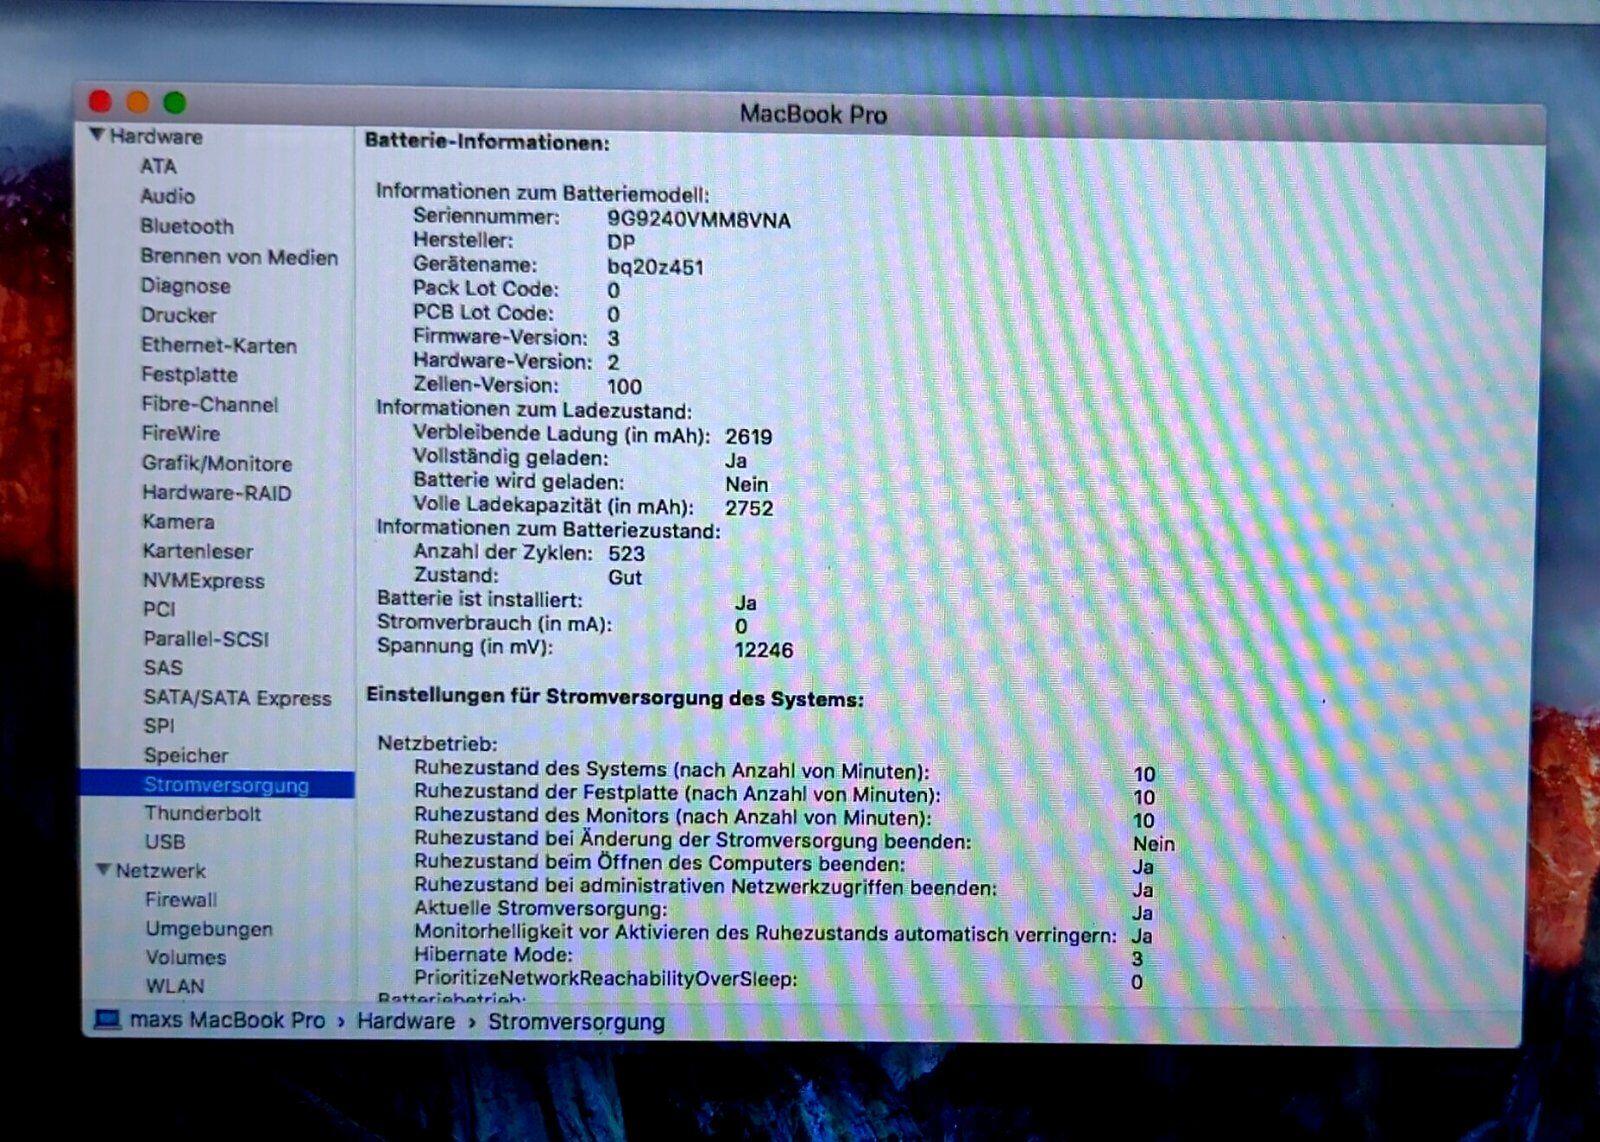Select Festplatte in the sidebar

pos(189,375)
